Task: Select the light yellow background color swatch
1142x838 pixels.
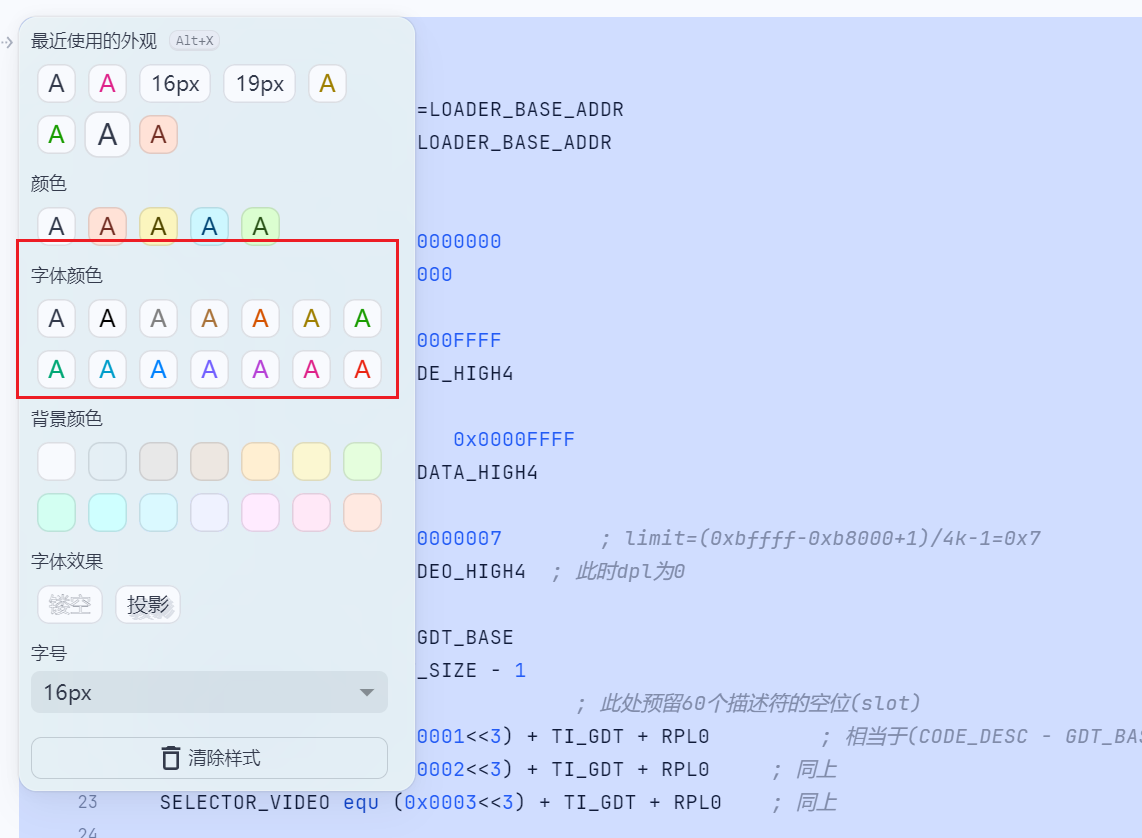Action: click(x=311, y=462)
